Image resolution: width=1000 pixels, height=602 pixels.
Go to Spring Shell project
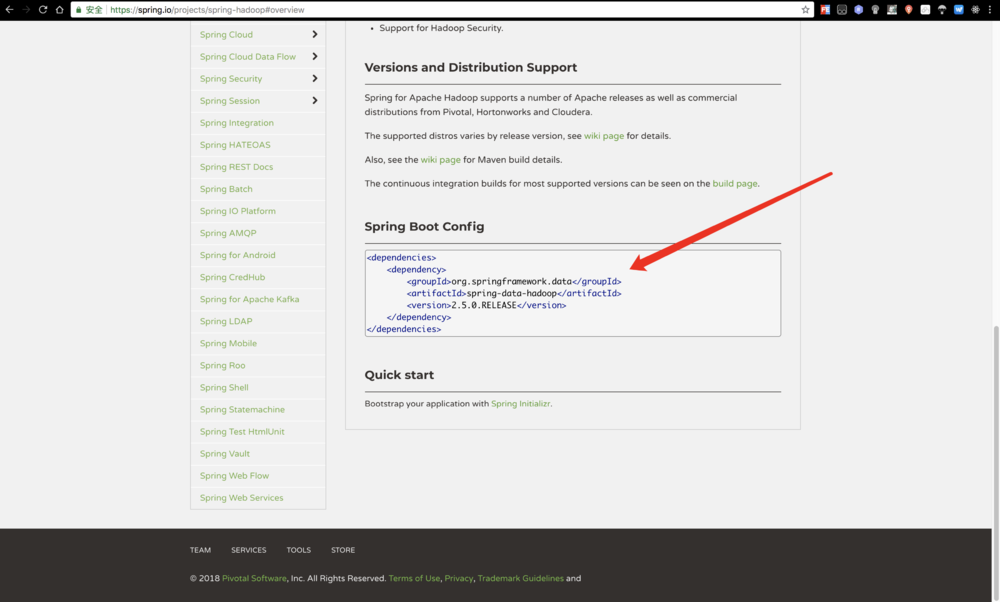click(224, 387)
